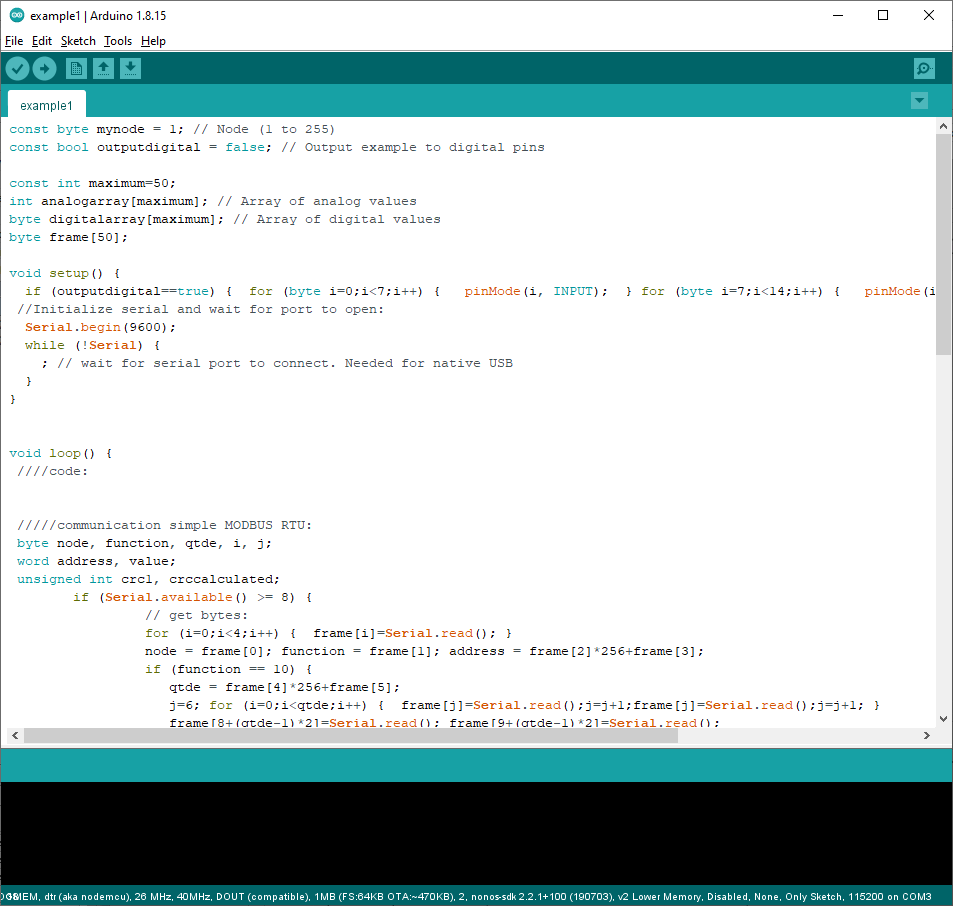953x906 pixels.
Task: Click the 'outputdigital = false' declaration line
Action: [x=277, y=147]
